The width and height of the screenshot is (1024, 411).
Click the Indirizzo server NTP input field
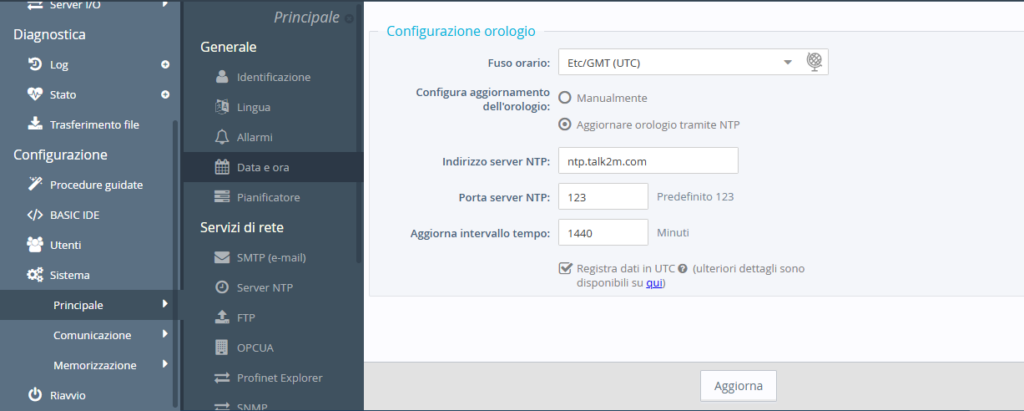pyautogui.click(x=647, y=161)
